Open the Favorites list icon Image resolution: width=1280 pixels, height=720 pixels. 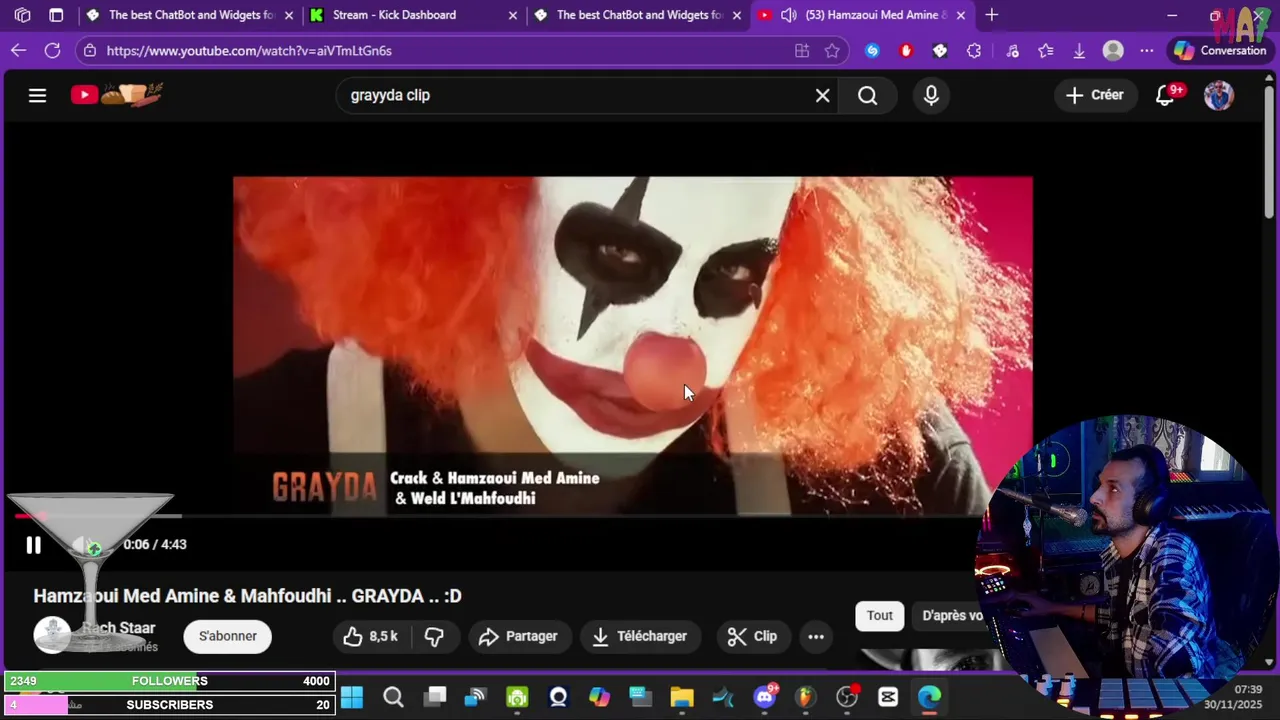click(x=1046, y=50)
